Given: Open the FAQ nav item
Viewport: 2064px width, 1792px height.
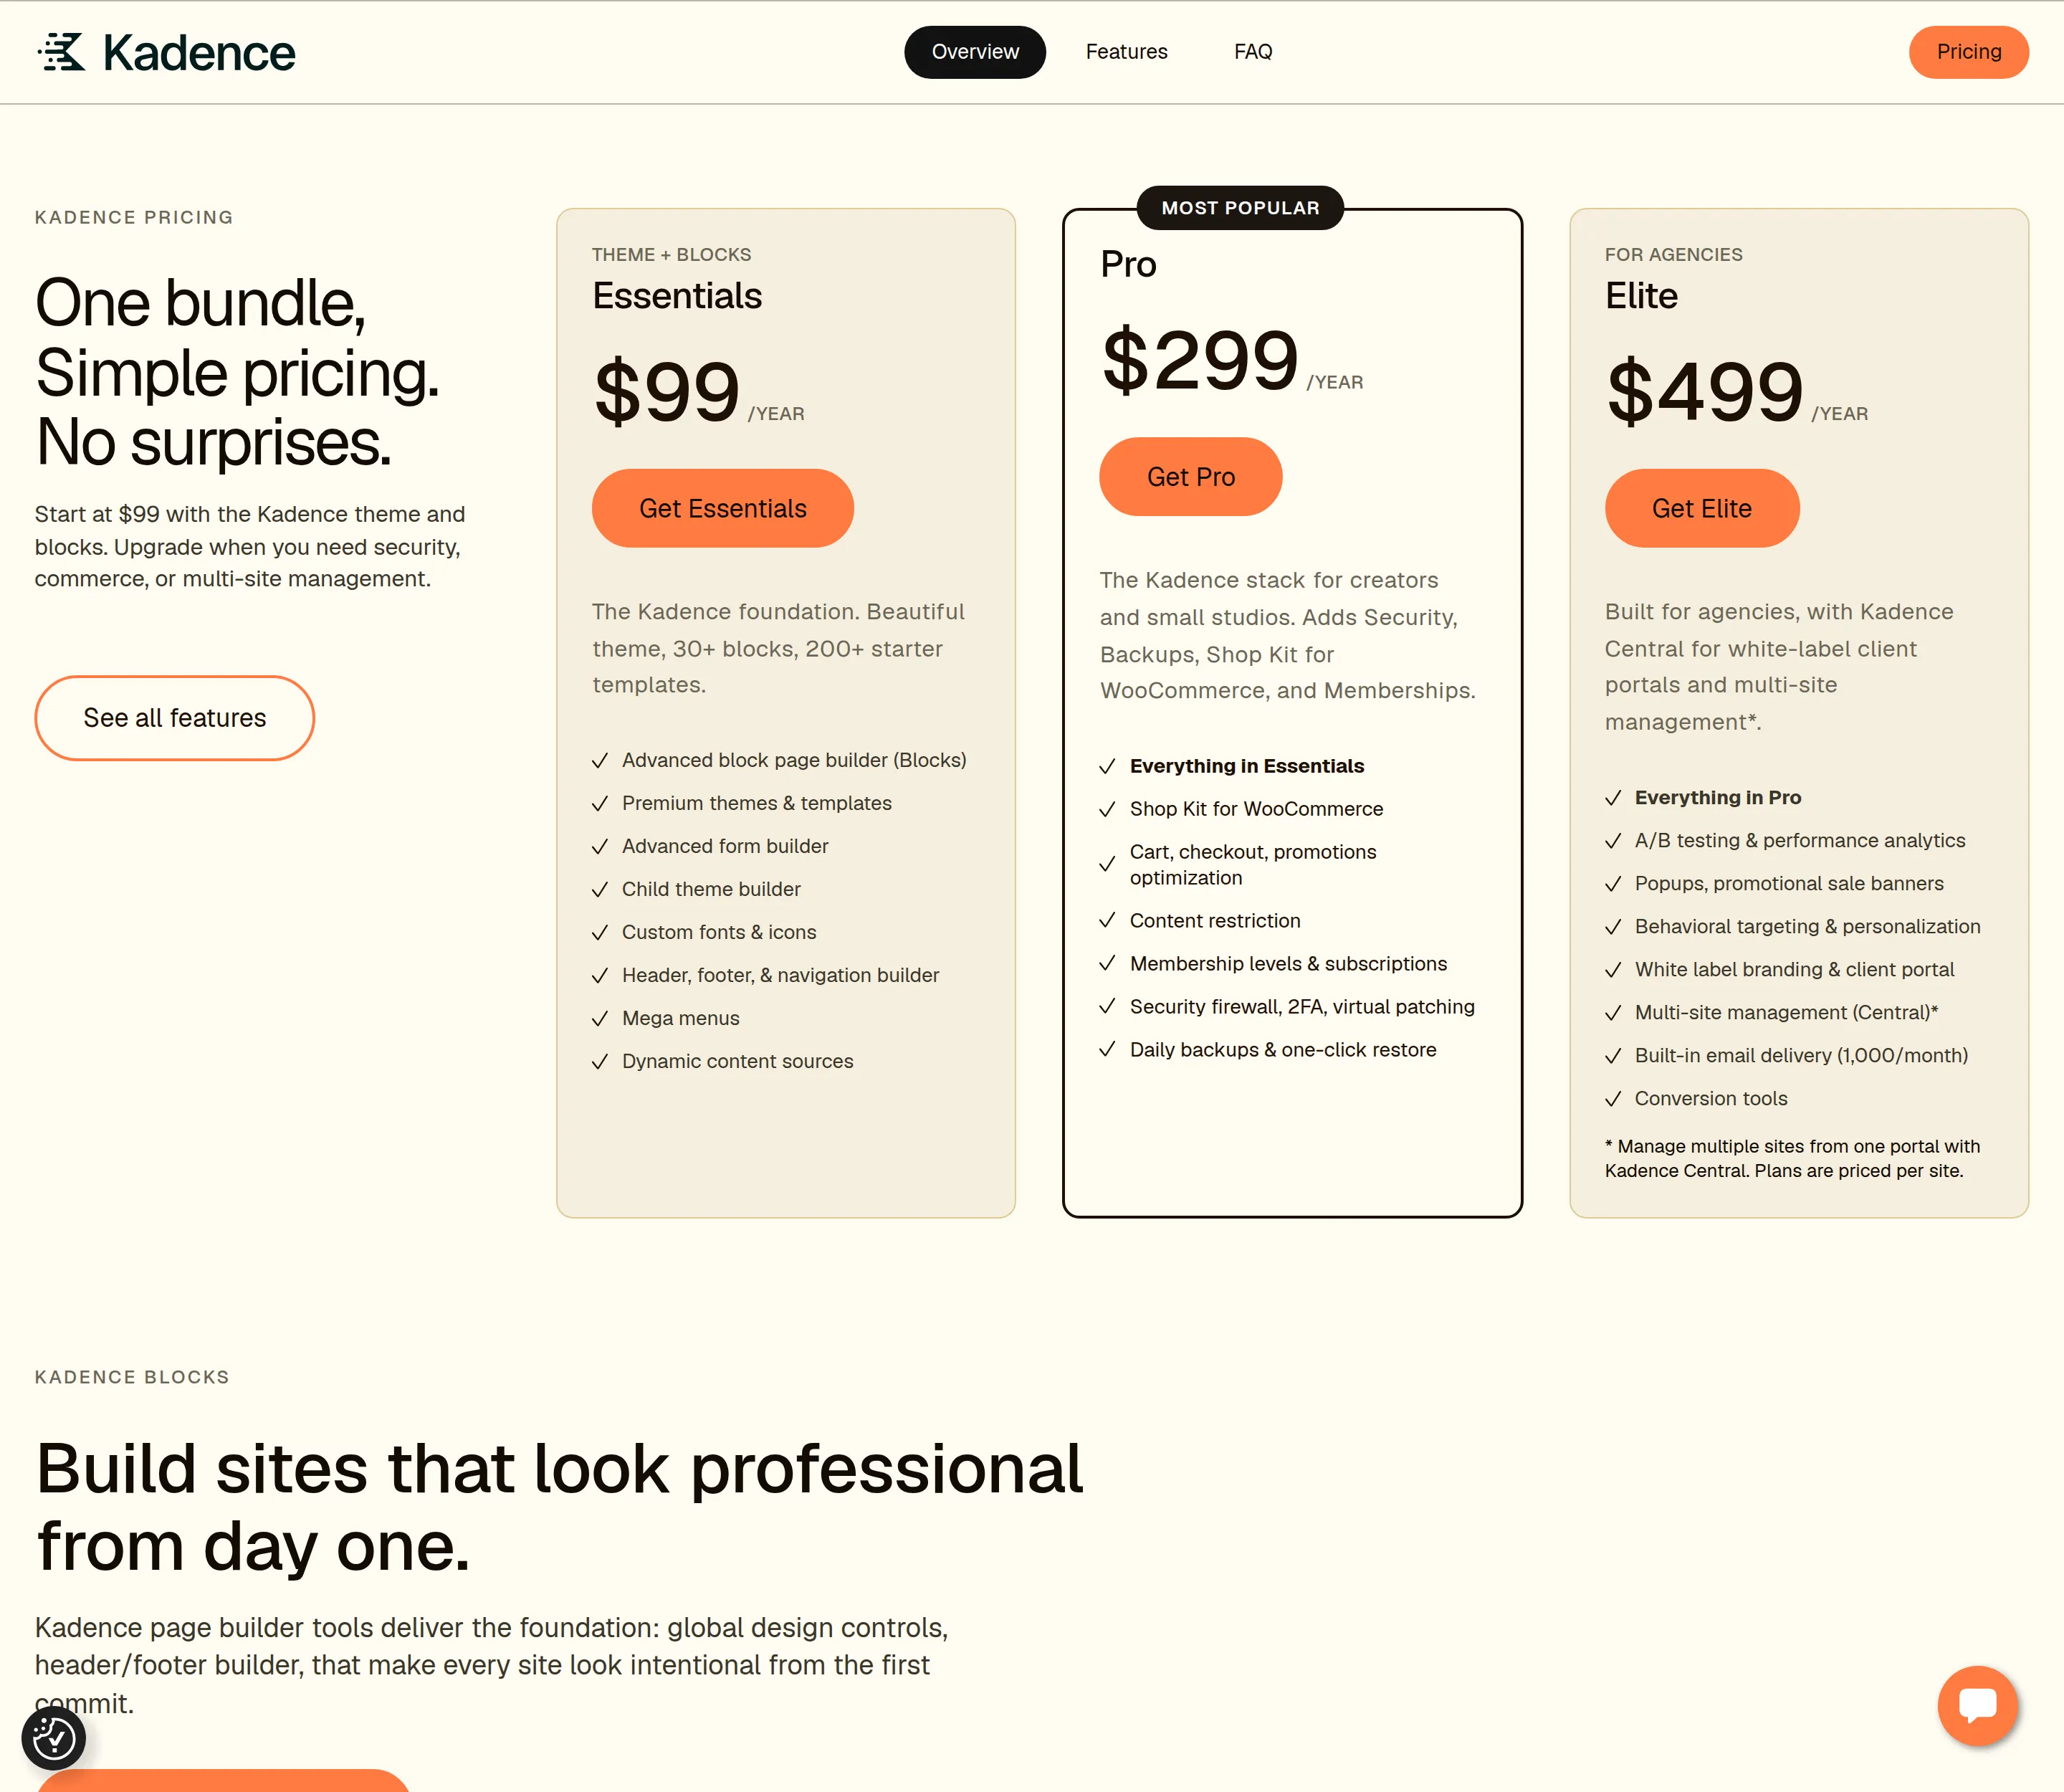Looking at the screenshot, I should (1253, 52).
